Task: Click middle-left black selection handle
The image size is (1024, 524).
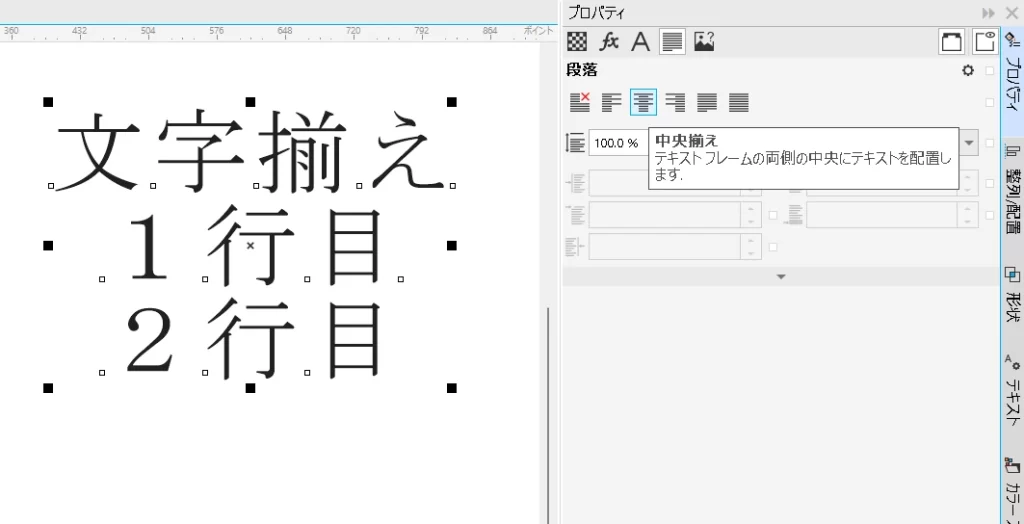Action: tap(47, 245)
